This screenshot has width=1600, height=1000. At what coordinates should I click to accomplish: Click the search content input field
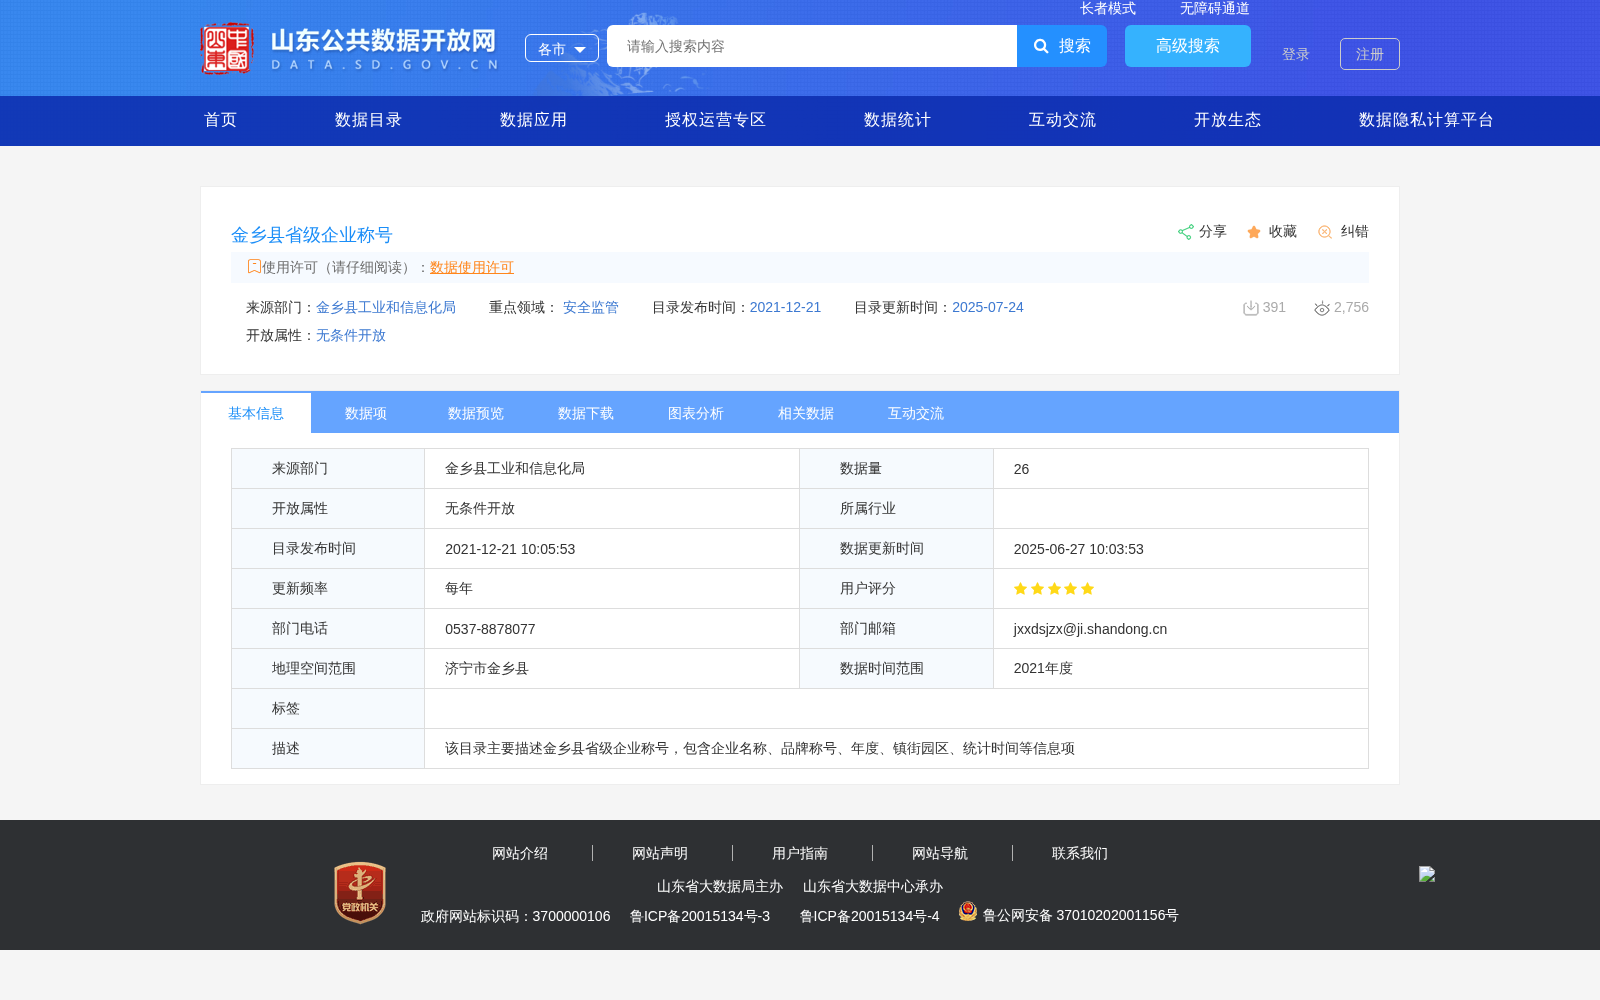812,46
